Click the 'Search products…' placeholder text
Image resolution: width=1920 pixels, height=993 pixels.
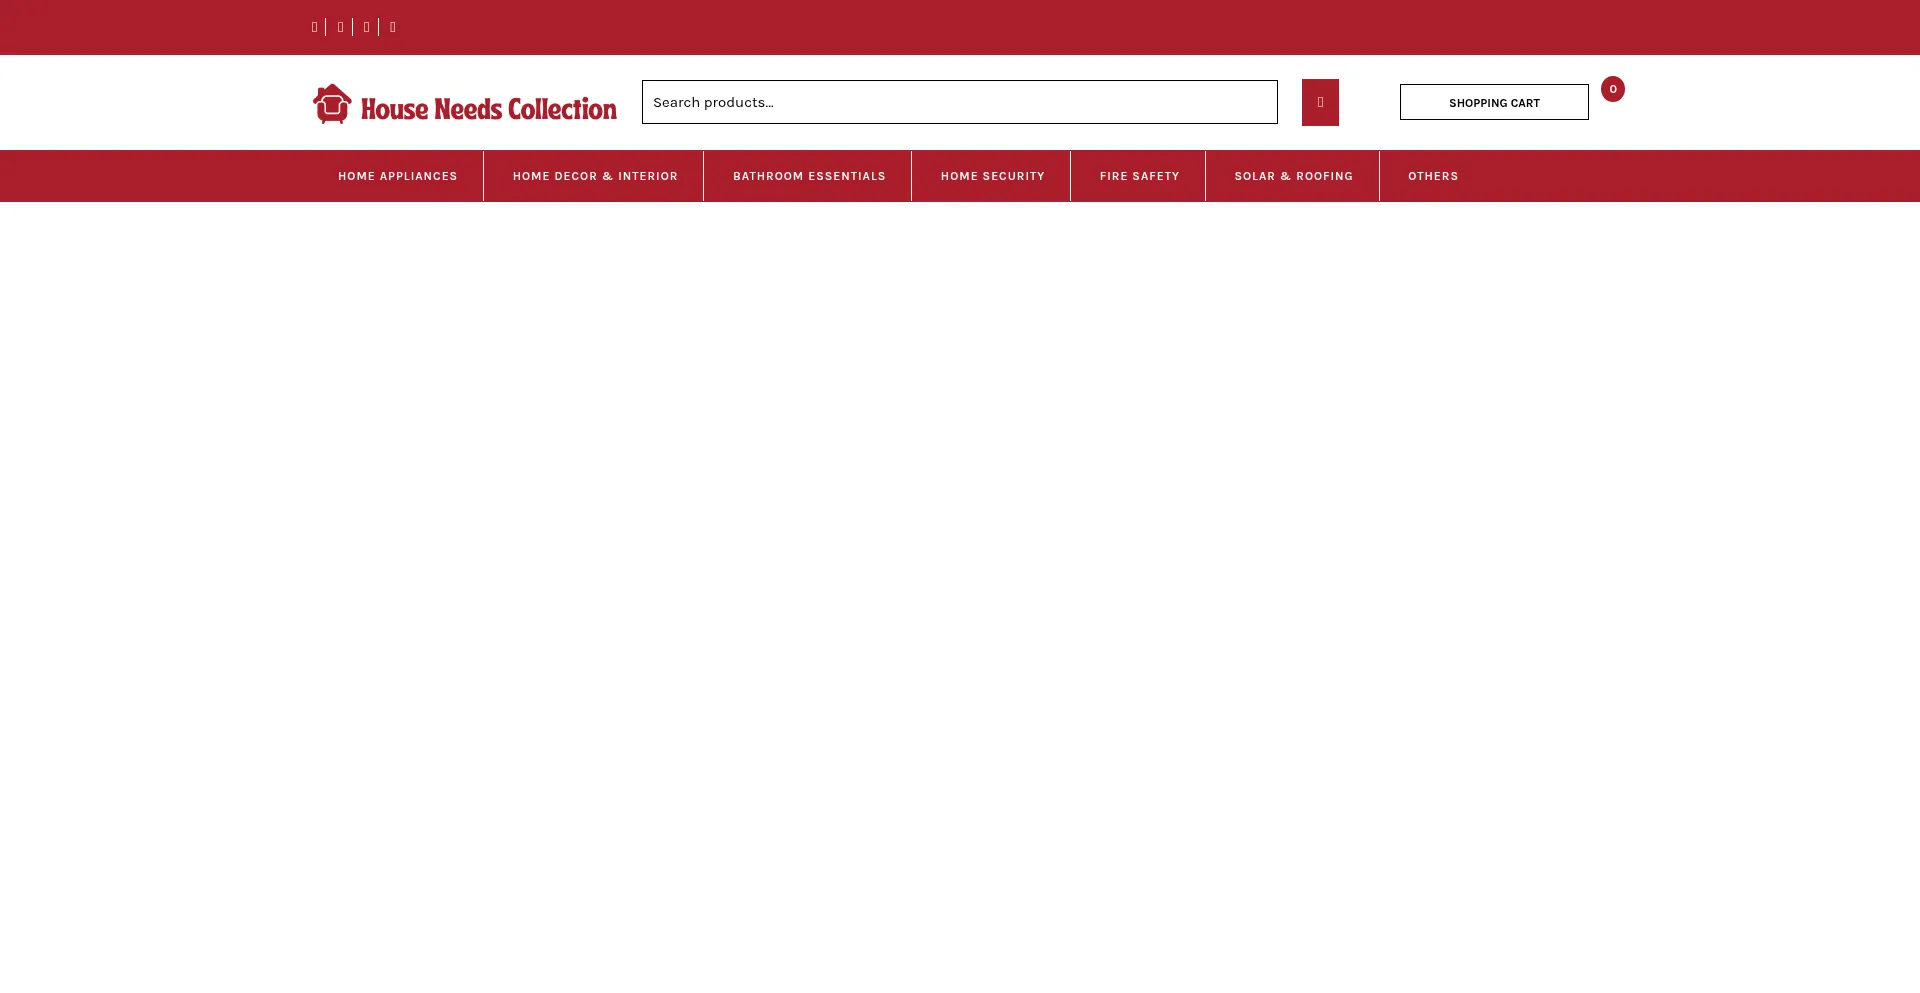click(x=713, y=102)
